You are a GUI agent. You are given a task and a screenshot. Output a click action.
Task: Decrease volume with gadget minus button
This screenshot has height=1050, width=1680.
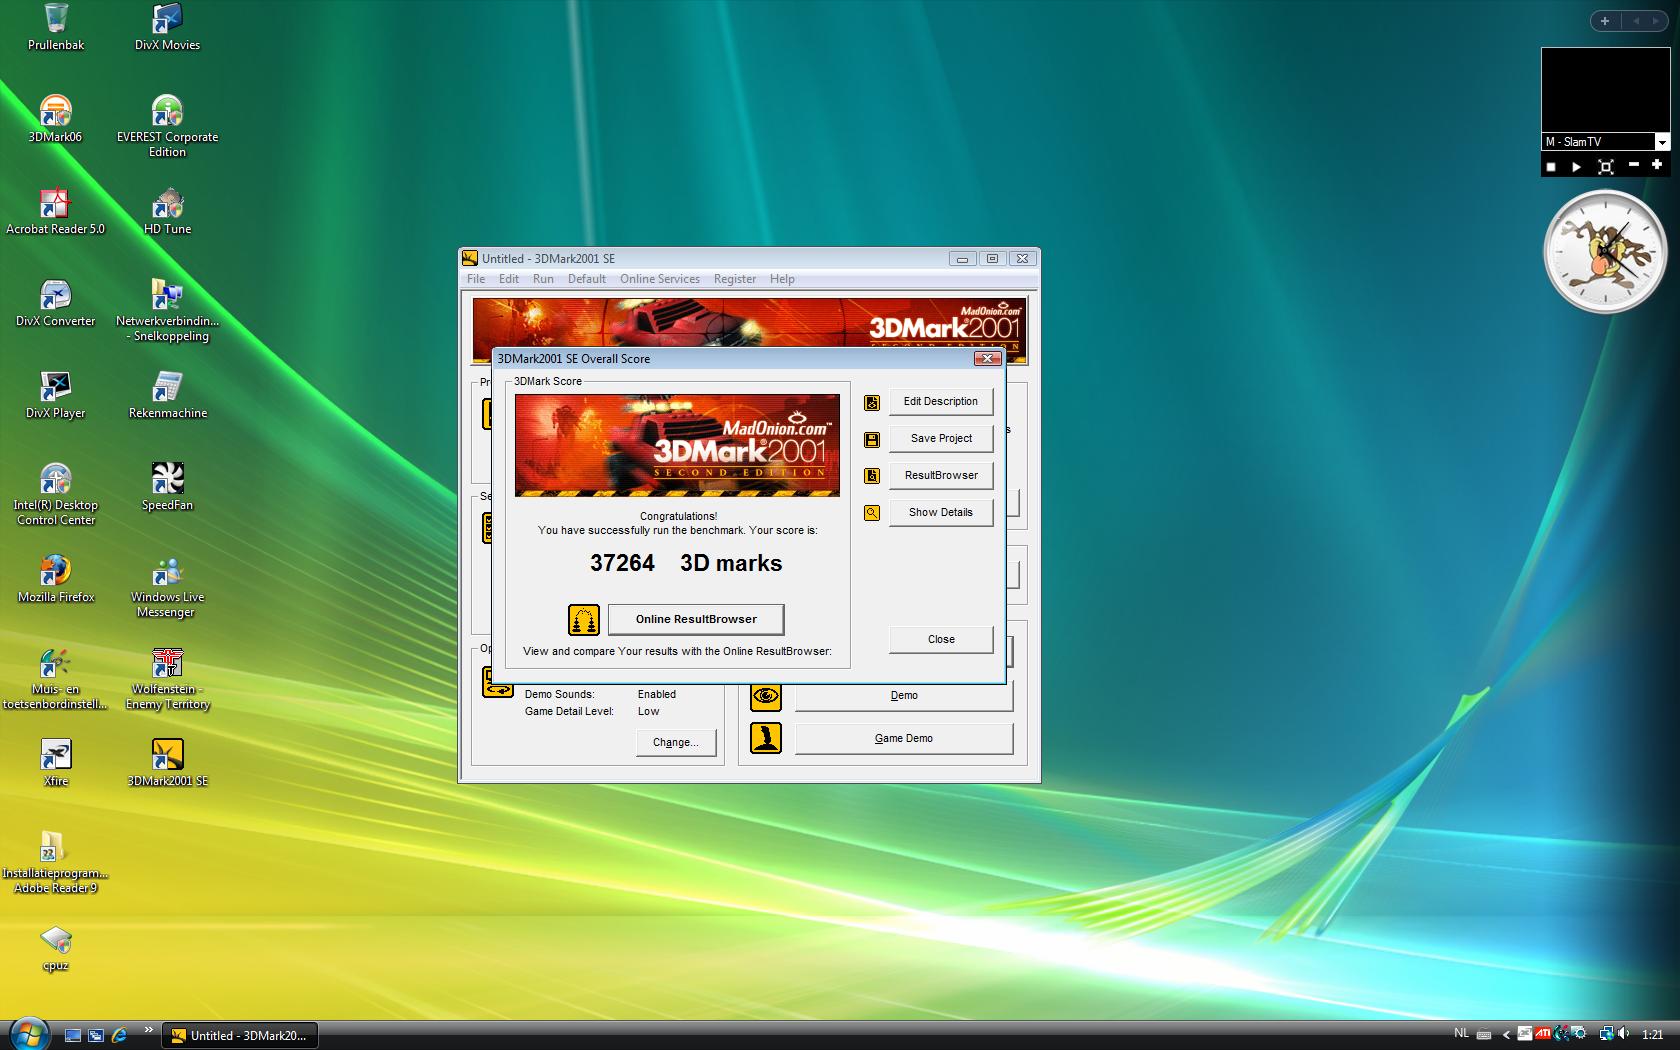point(1634,165)
